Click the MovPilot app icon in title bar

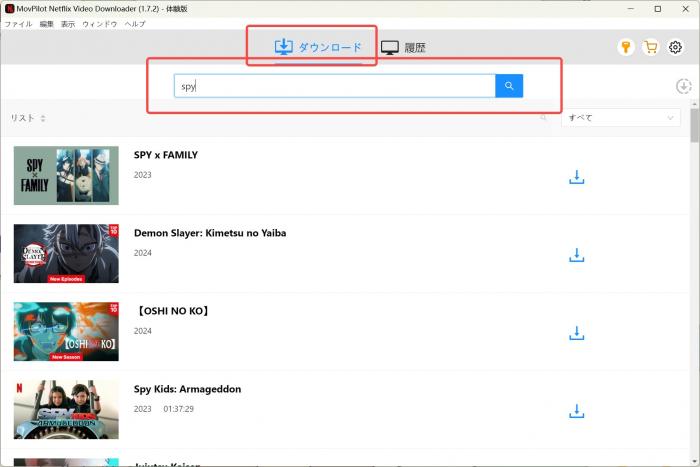(9, 8)
